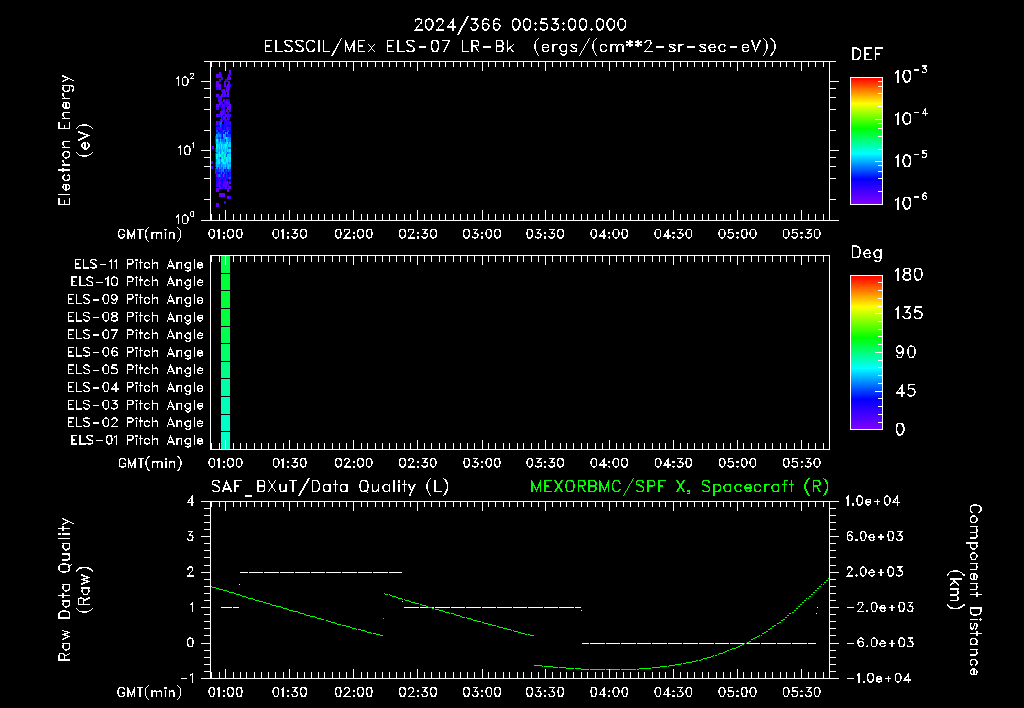
Task: Click the Electron Energy (eV) axis label
Action: click(x=74, y=140)
